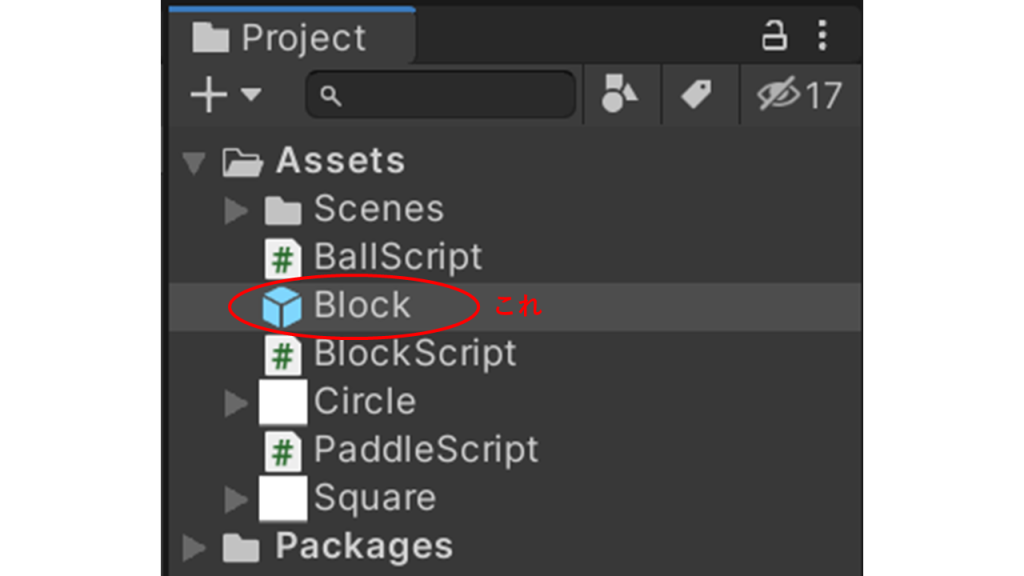Open the Project panel three-dot menu
1024x576 pixels.
[822, 37]
